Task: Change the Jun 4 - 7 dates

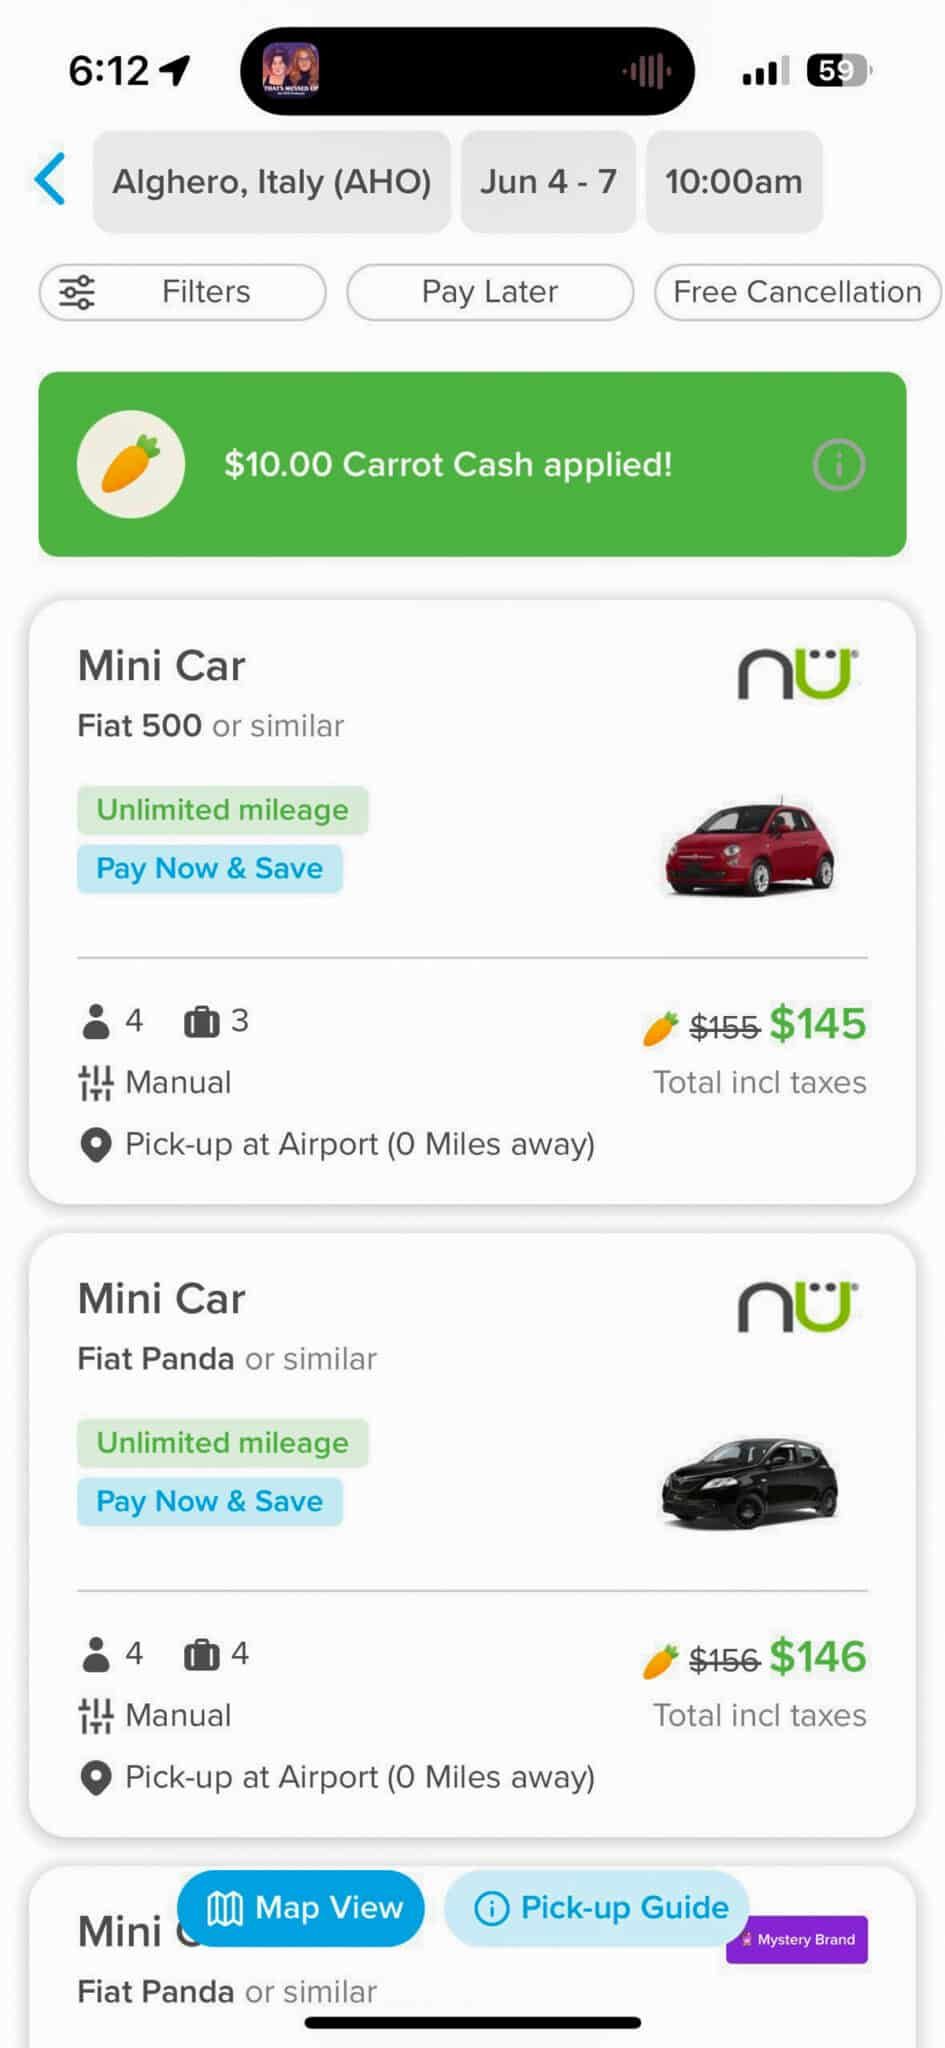Action: coord(548,182)
